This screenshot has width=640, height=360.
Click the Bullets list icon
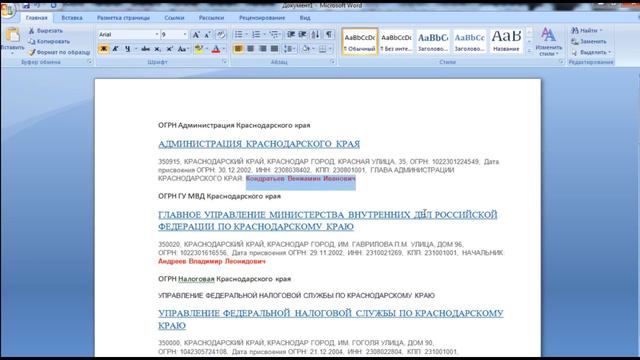click(239, 34)
